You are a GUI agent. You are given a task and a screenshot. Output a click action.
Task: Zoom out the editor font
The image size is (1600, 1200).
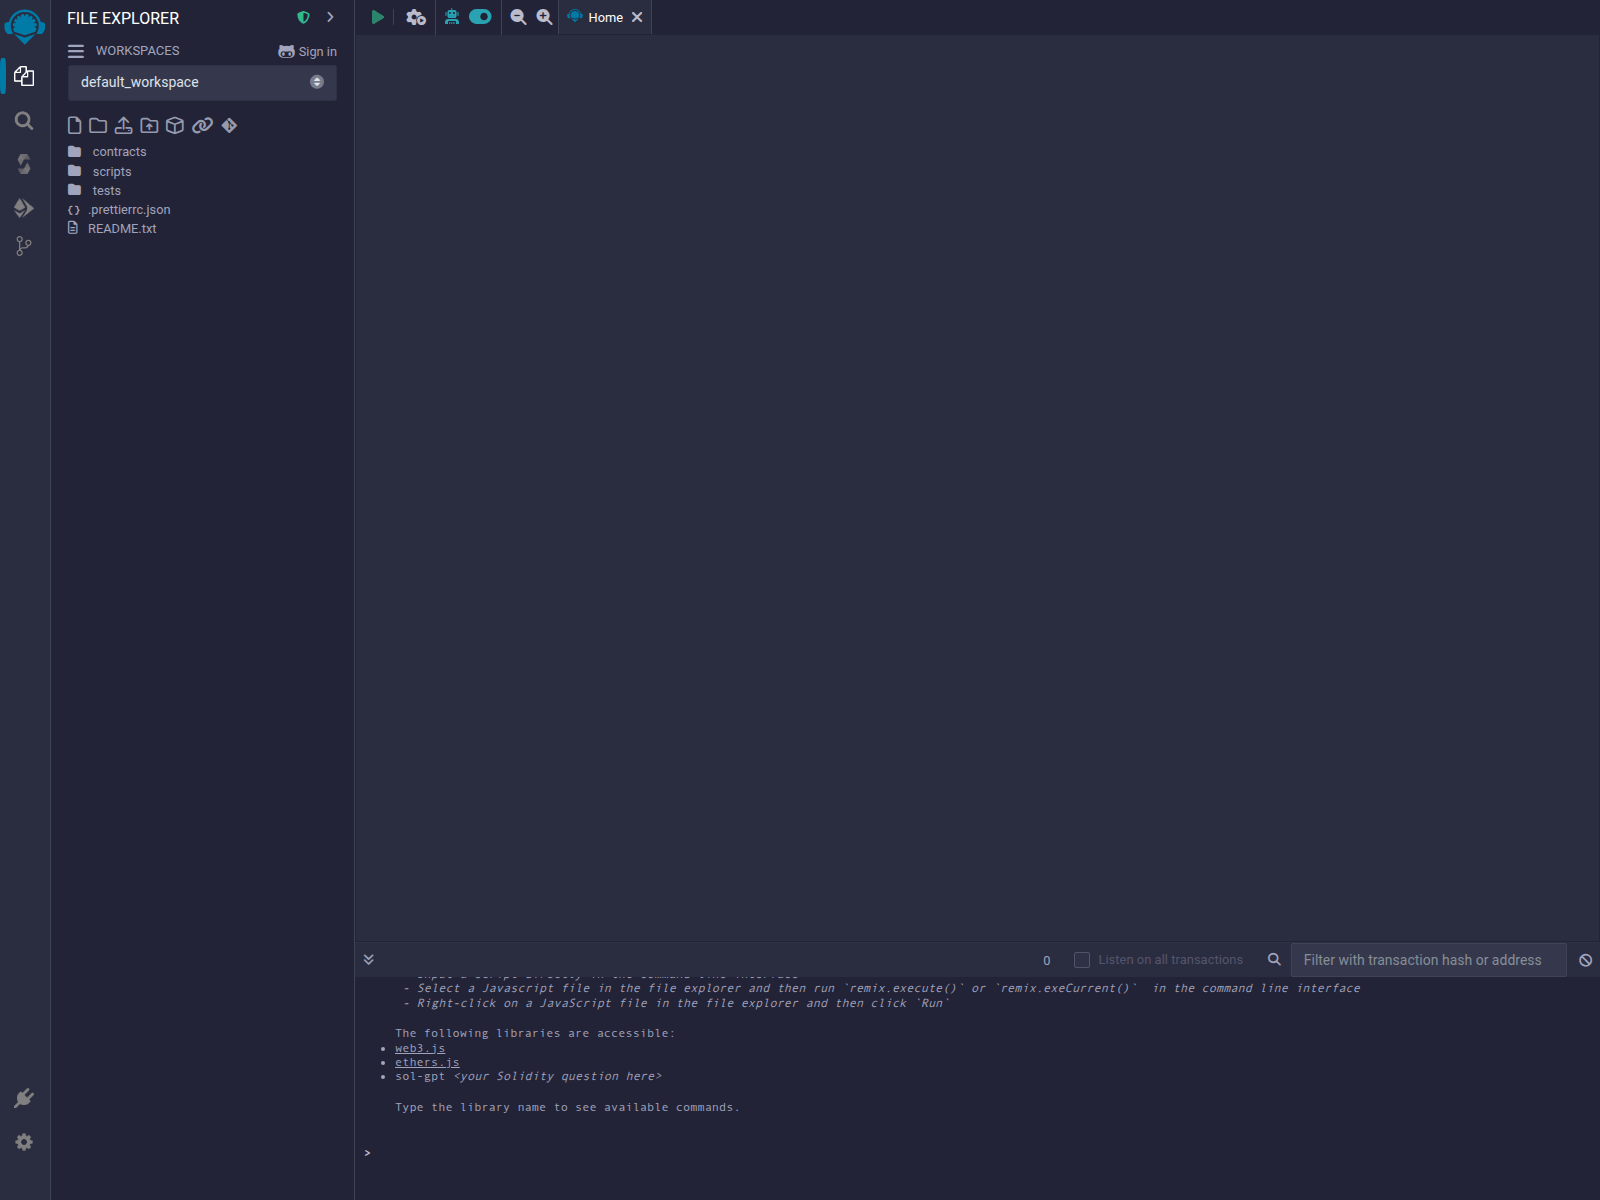point(518,17)
